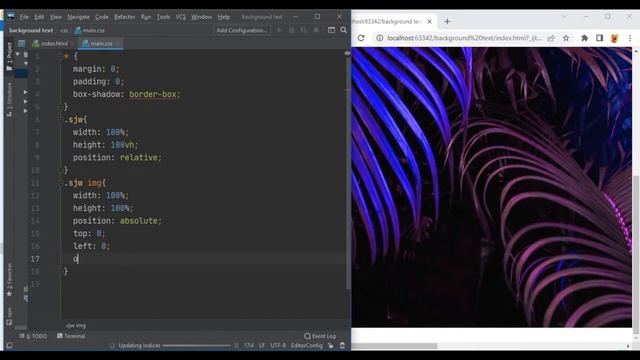
Task: Click the eye inspection icon in editor corner
Action: tap(347, 53)
